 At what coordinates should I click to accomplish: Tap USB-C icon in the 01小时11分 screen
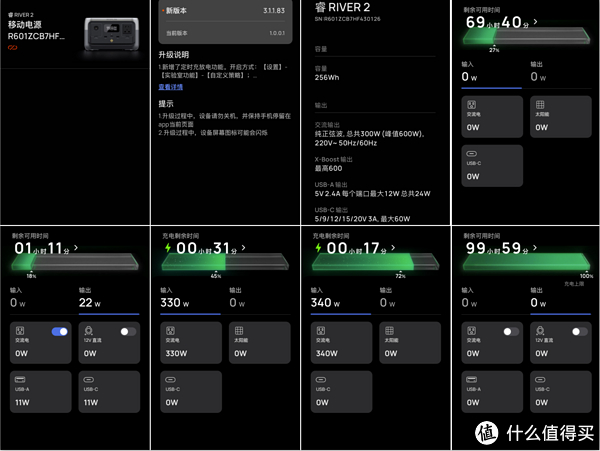(x=89, y=379)
